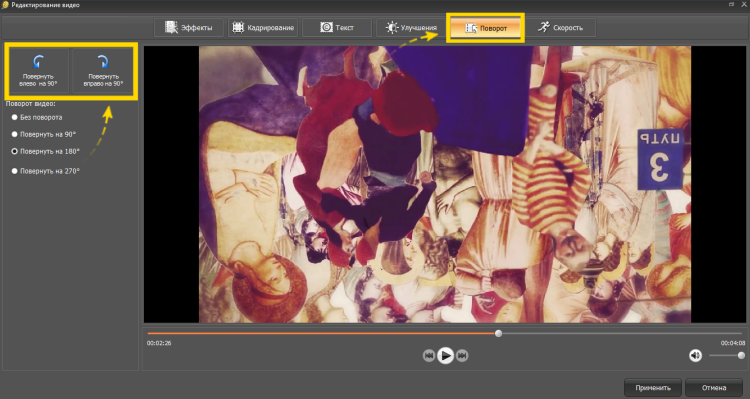Click the playback progress slider knob

498,333
